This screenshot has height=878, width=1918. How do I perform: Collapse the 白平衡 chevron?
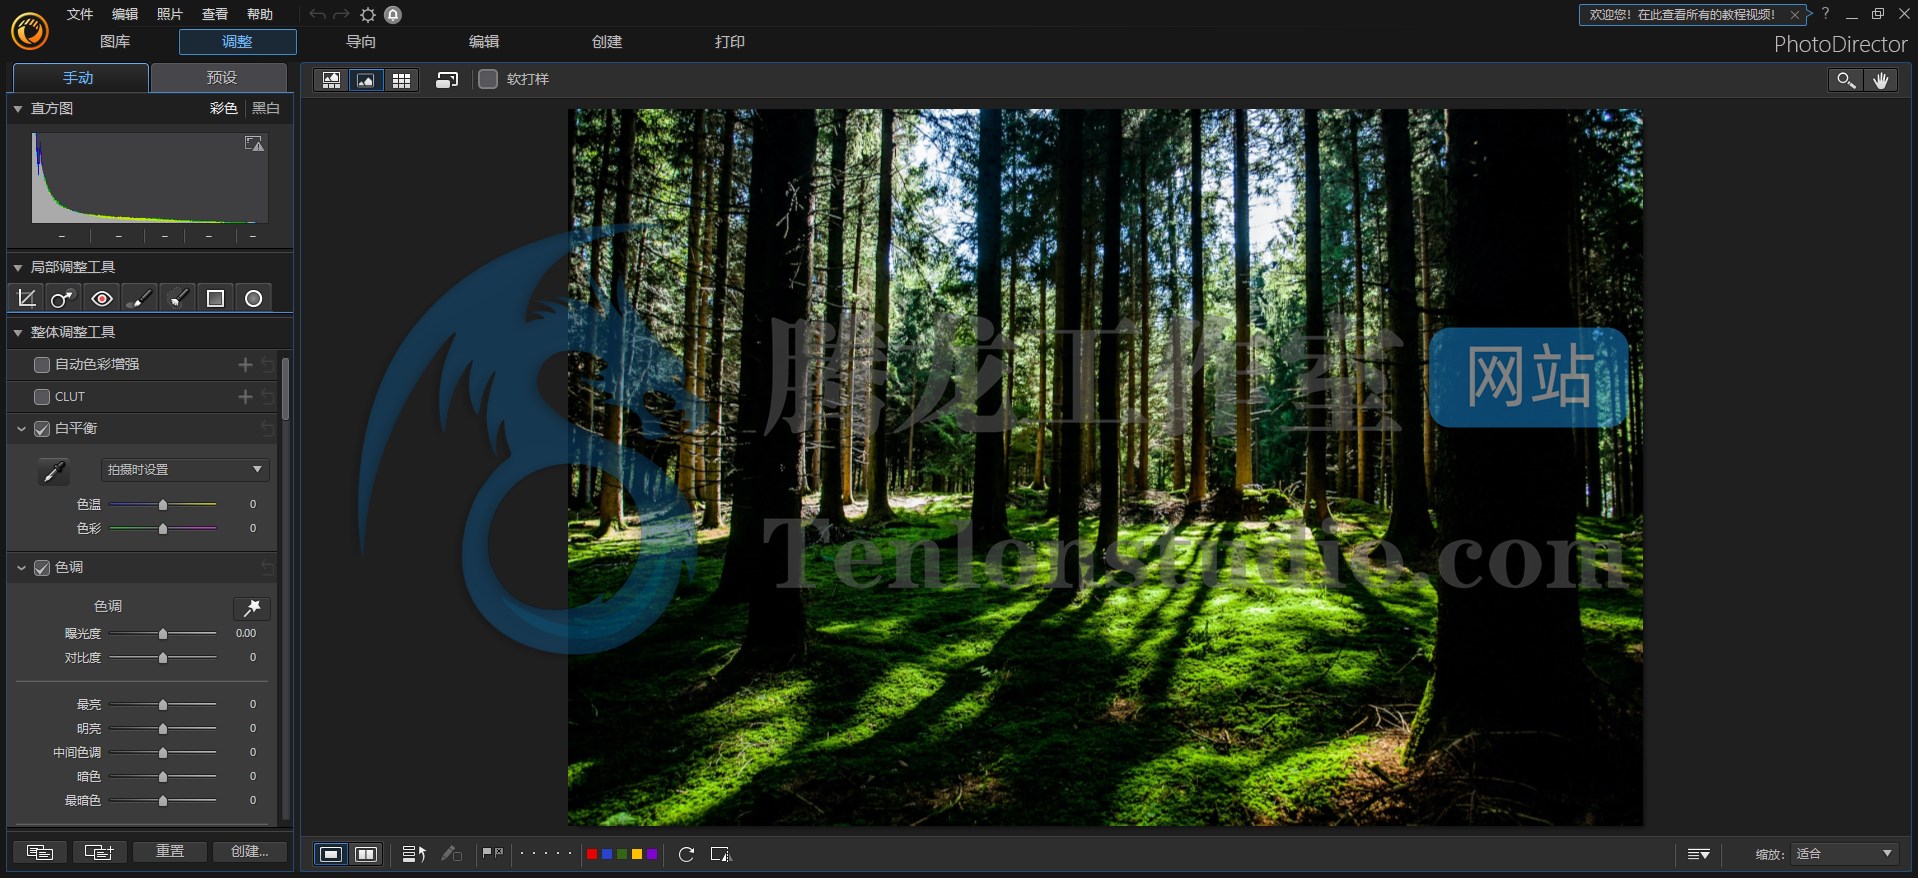(x=21, y=429)
